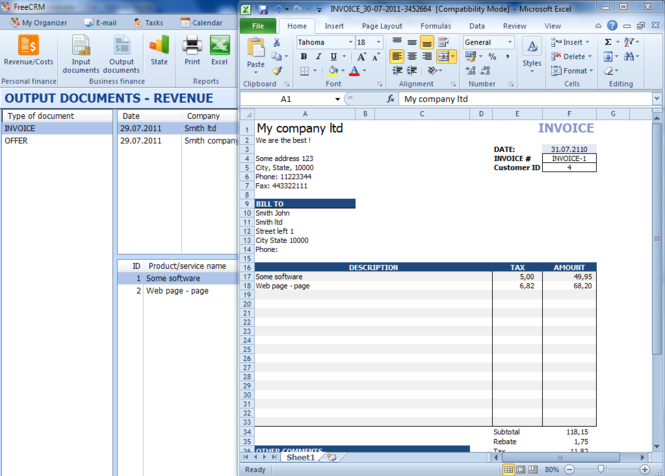Click Increase Indent icon
The height and width of the screenshot is (476, 665).
tap(412, 70)
